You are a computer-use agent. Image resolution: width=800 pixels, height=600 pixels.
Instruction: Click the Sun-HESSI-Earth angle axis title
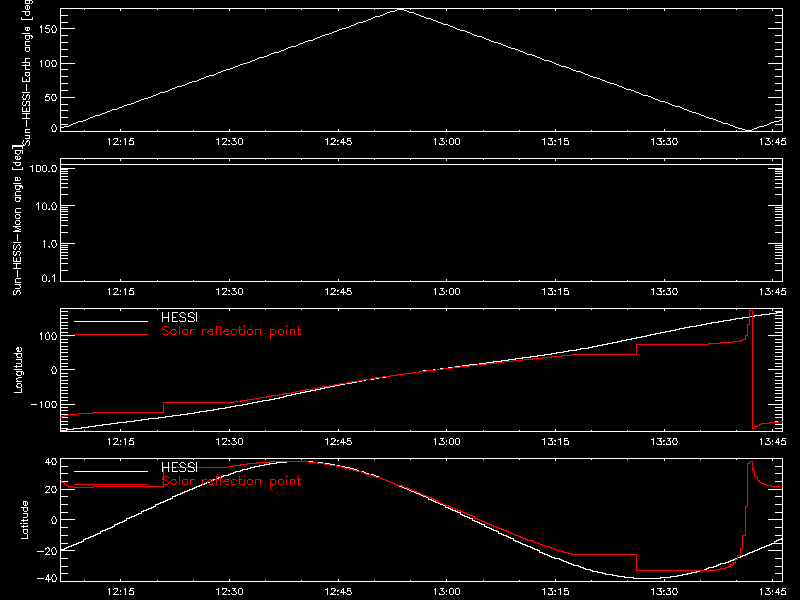click(x=27, y=73)
